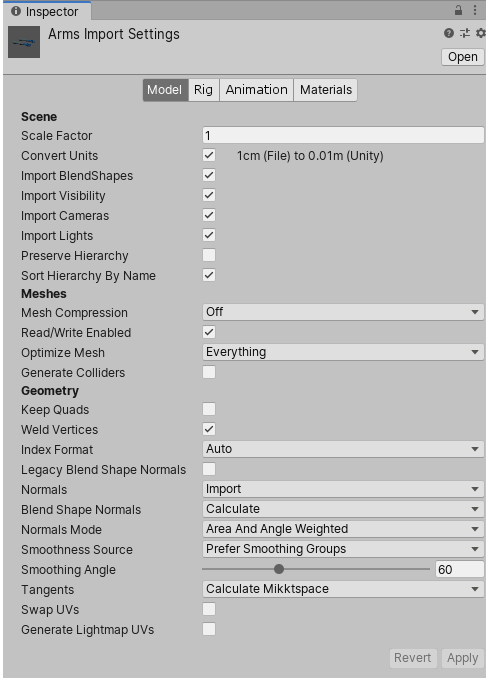This screenshot has height=678, width=495.
Task: Enable Preserve Hierarchy
Action: [209, 255]
